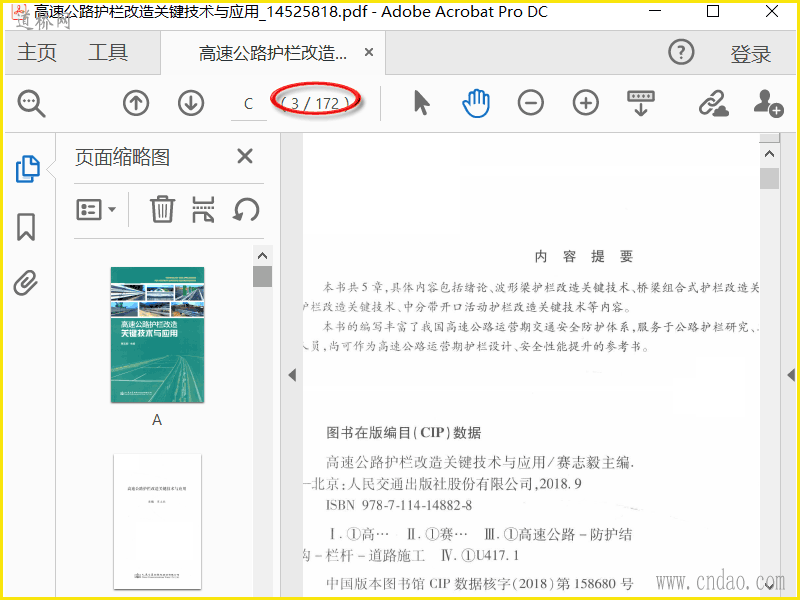Open the scrolling page display icon
Image resolution: width=800 pixels, height=600 pixels.
point(641,103)
